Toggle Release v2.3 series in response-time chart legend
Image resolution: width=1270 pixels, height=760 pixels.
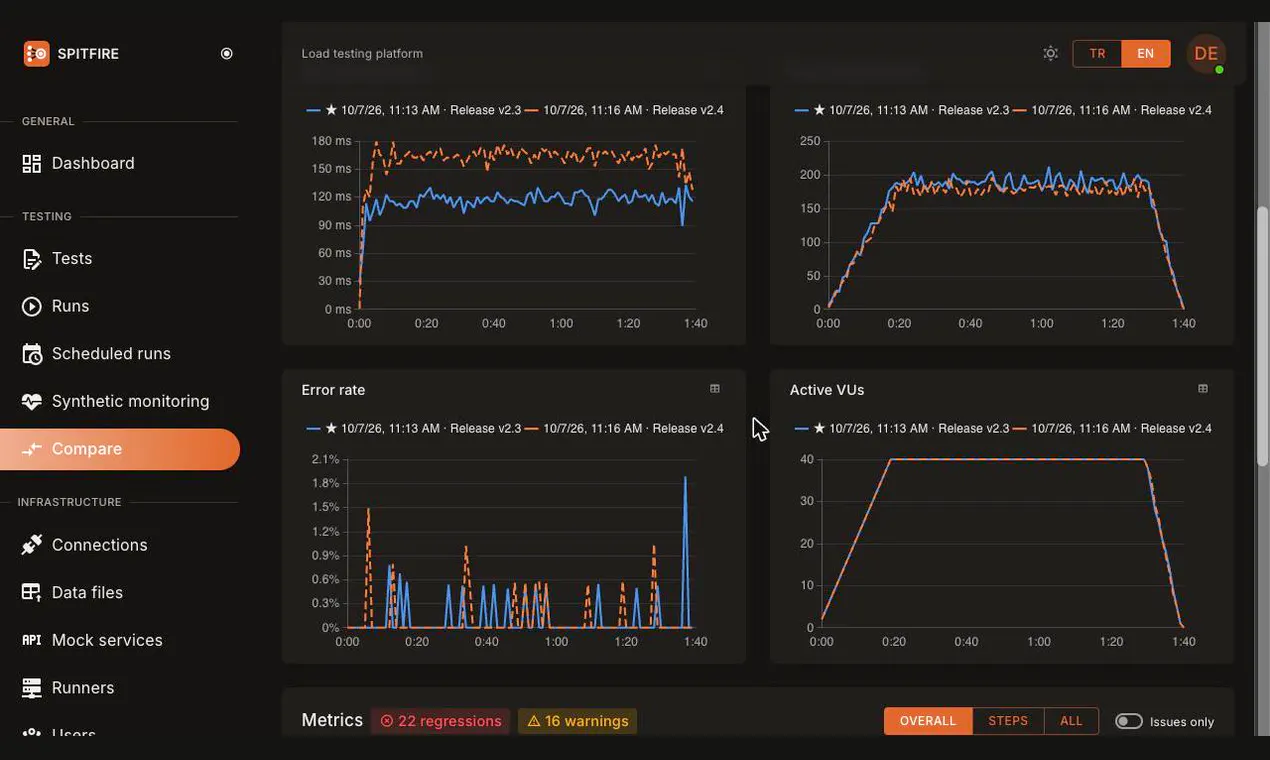414,110
